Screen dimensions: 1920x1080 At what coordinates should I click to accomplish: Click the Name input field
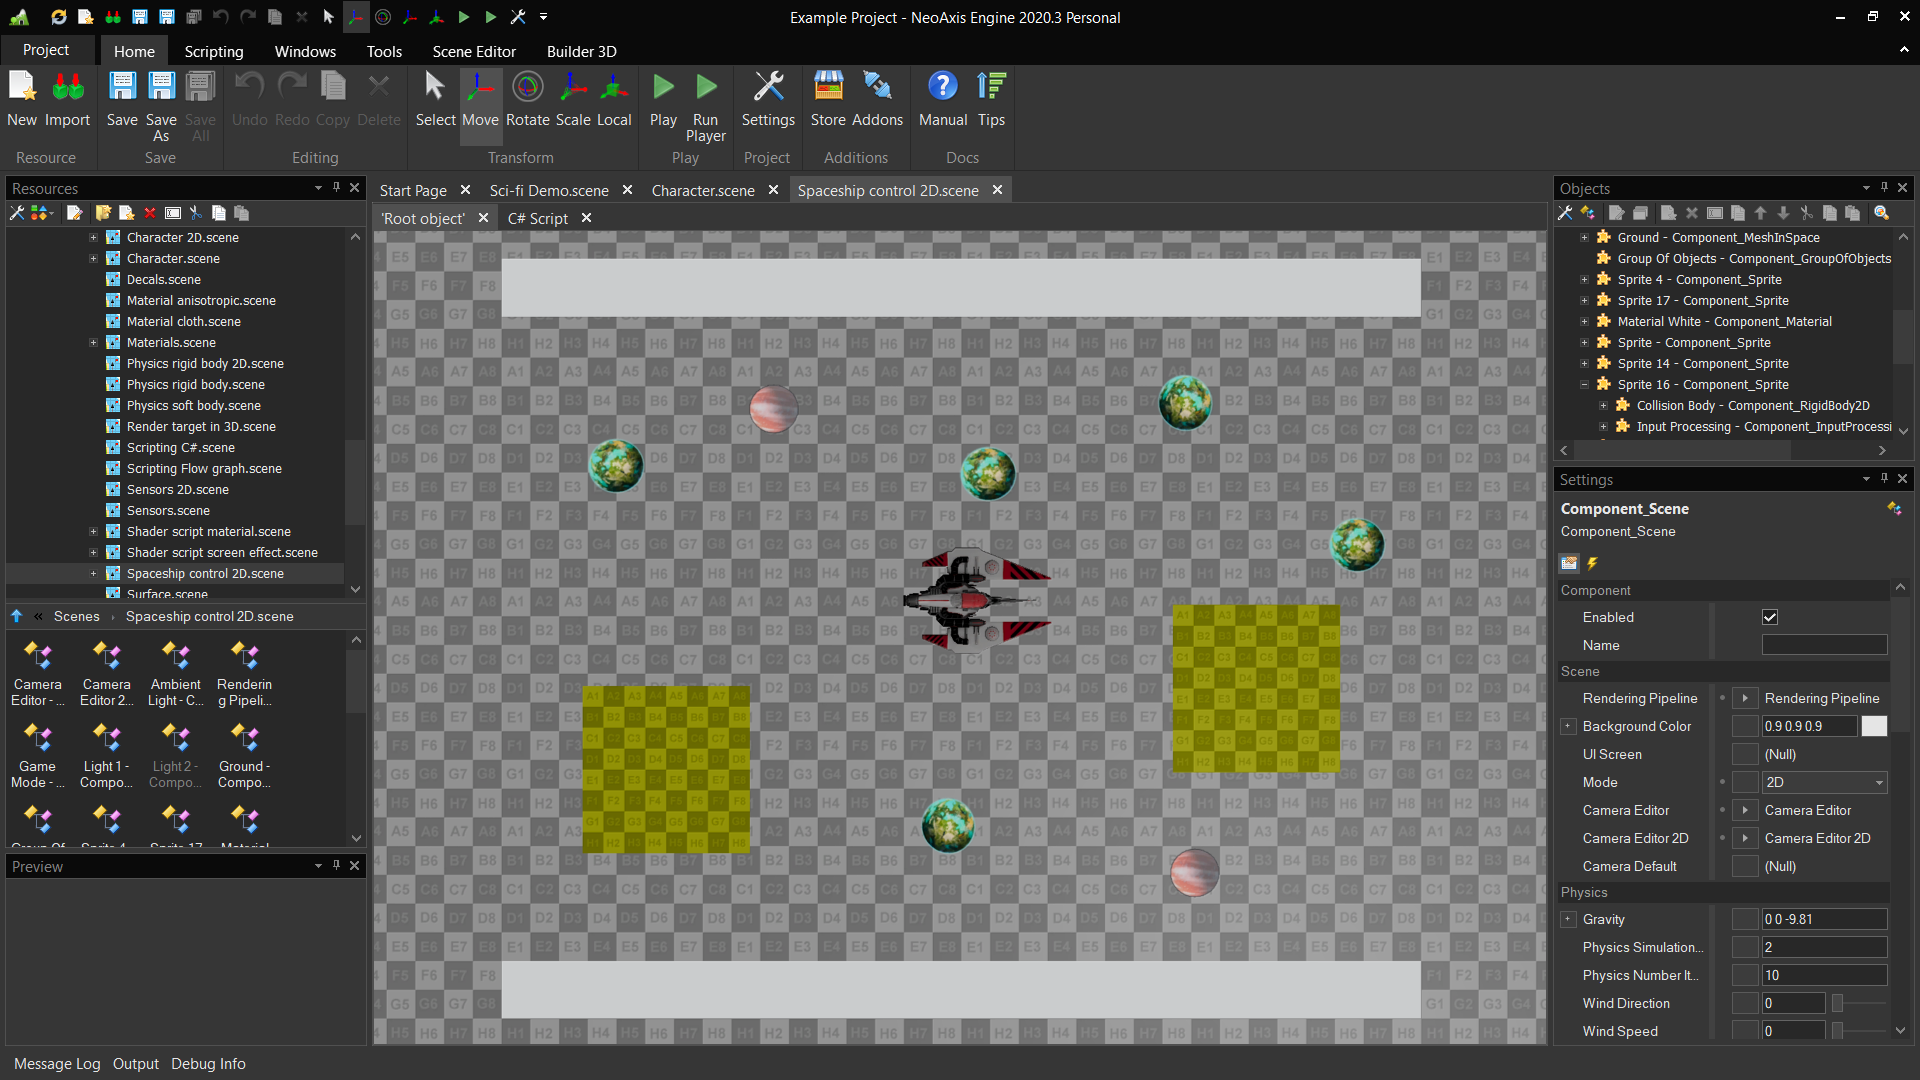[1824, 646]
